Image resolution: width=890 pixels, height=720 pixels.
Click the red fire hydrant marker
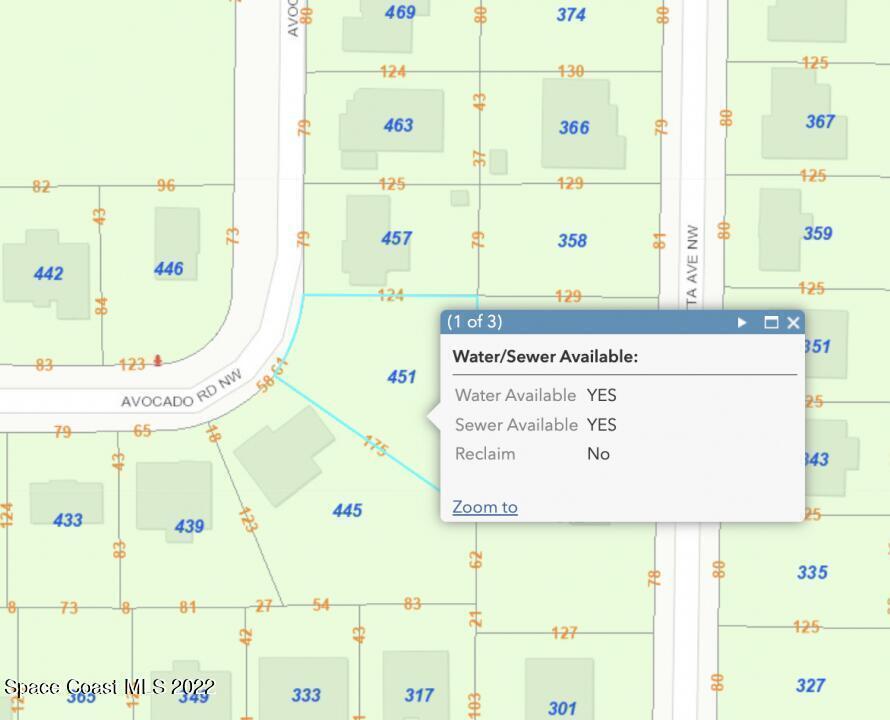[x=157, y=361]
